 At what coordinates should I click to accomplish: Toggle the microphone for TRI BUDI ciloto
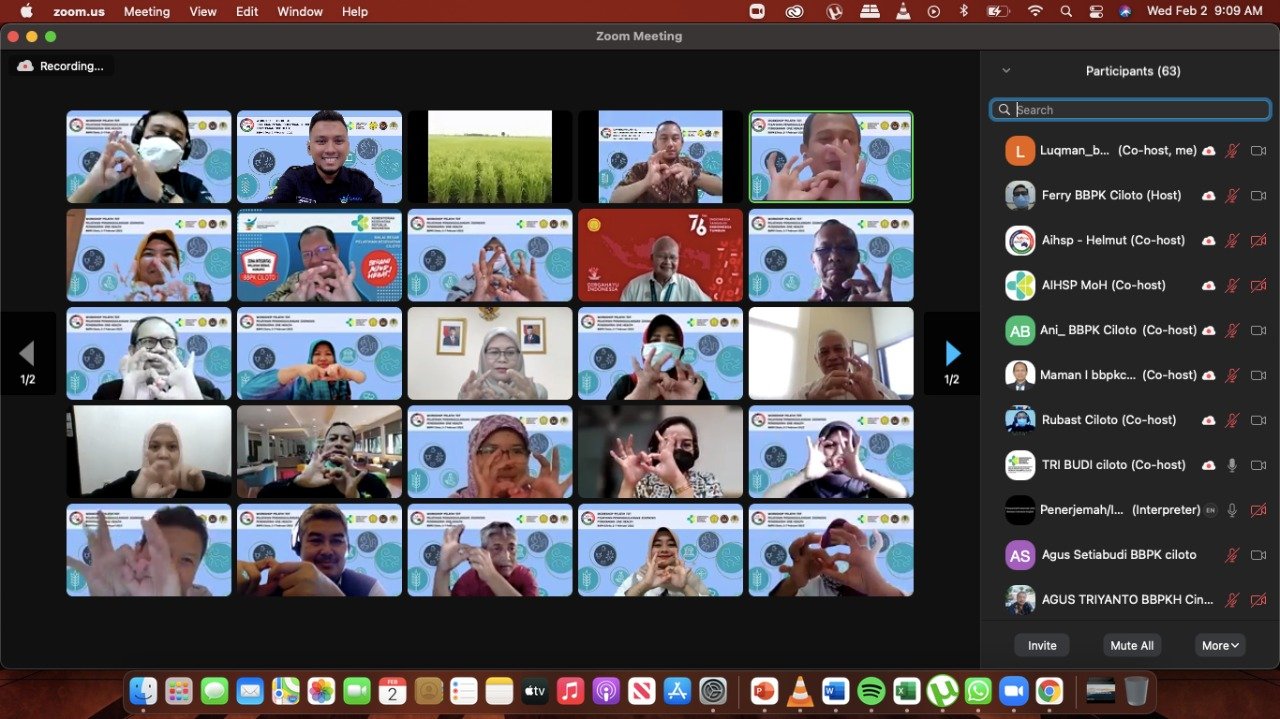coord(1232,465)
